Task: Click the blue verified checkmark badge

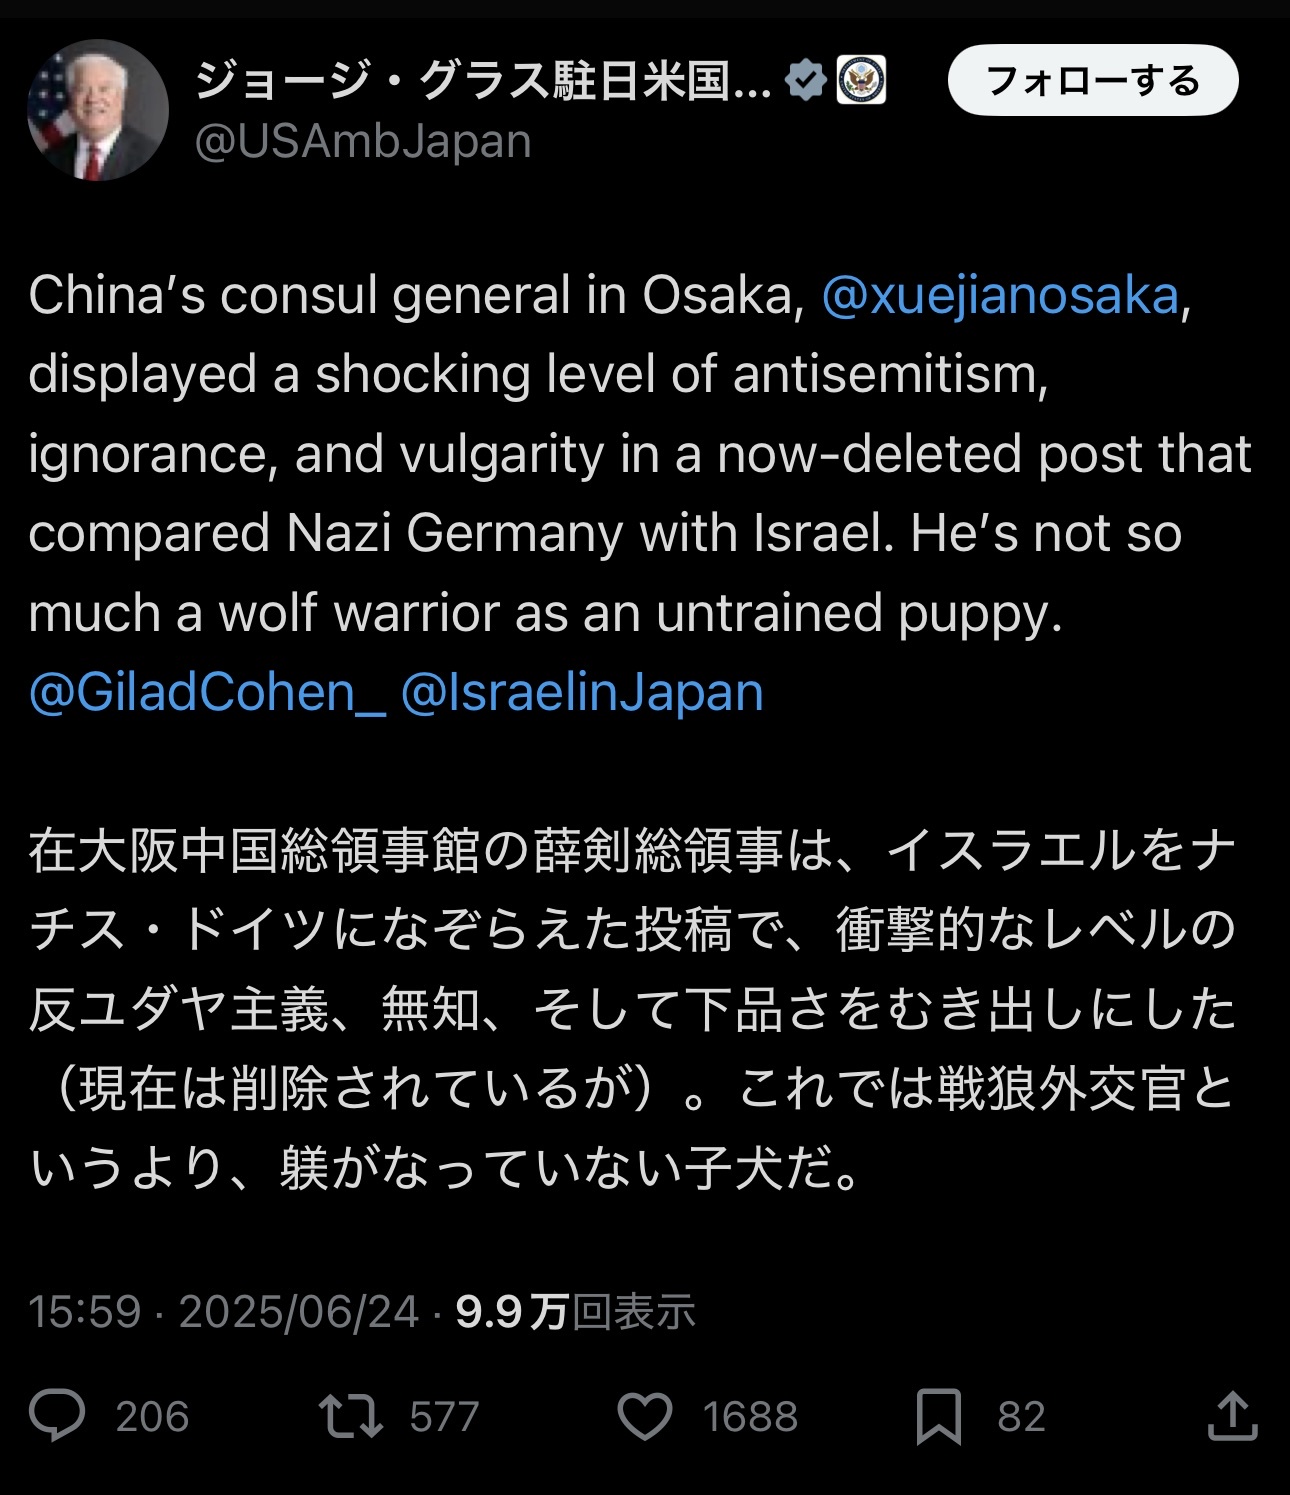Action: (806, 81)
